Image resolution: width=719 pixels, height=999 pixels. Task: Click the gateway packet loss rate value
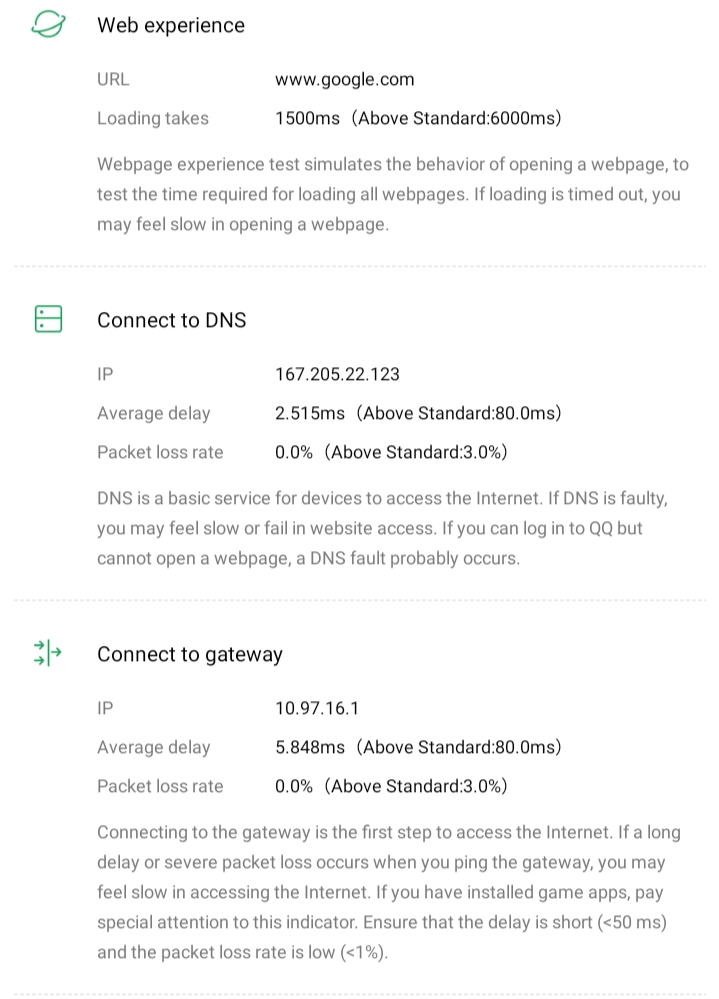pos(391,786)
